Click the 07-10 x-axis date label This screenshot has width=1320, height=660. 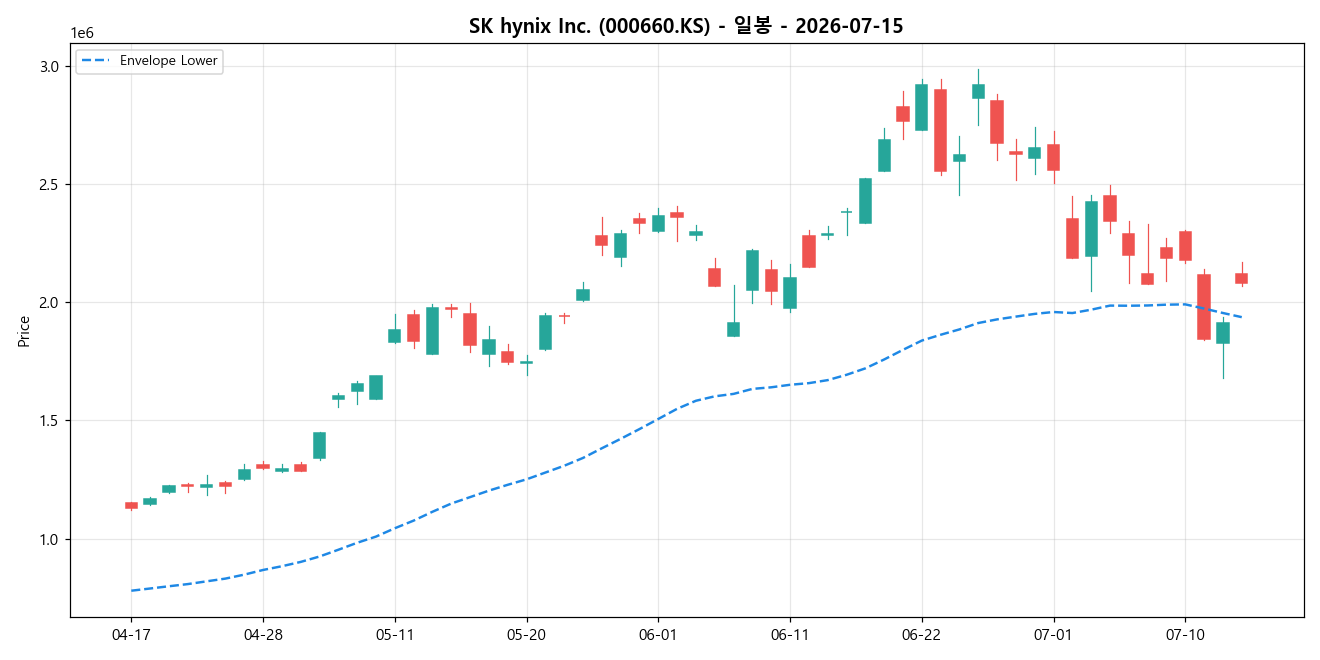(1185, 634)
